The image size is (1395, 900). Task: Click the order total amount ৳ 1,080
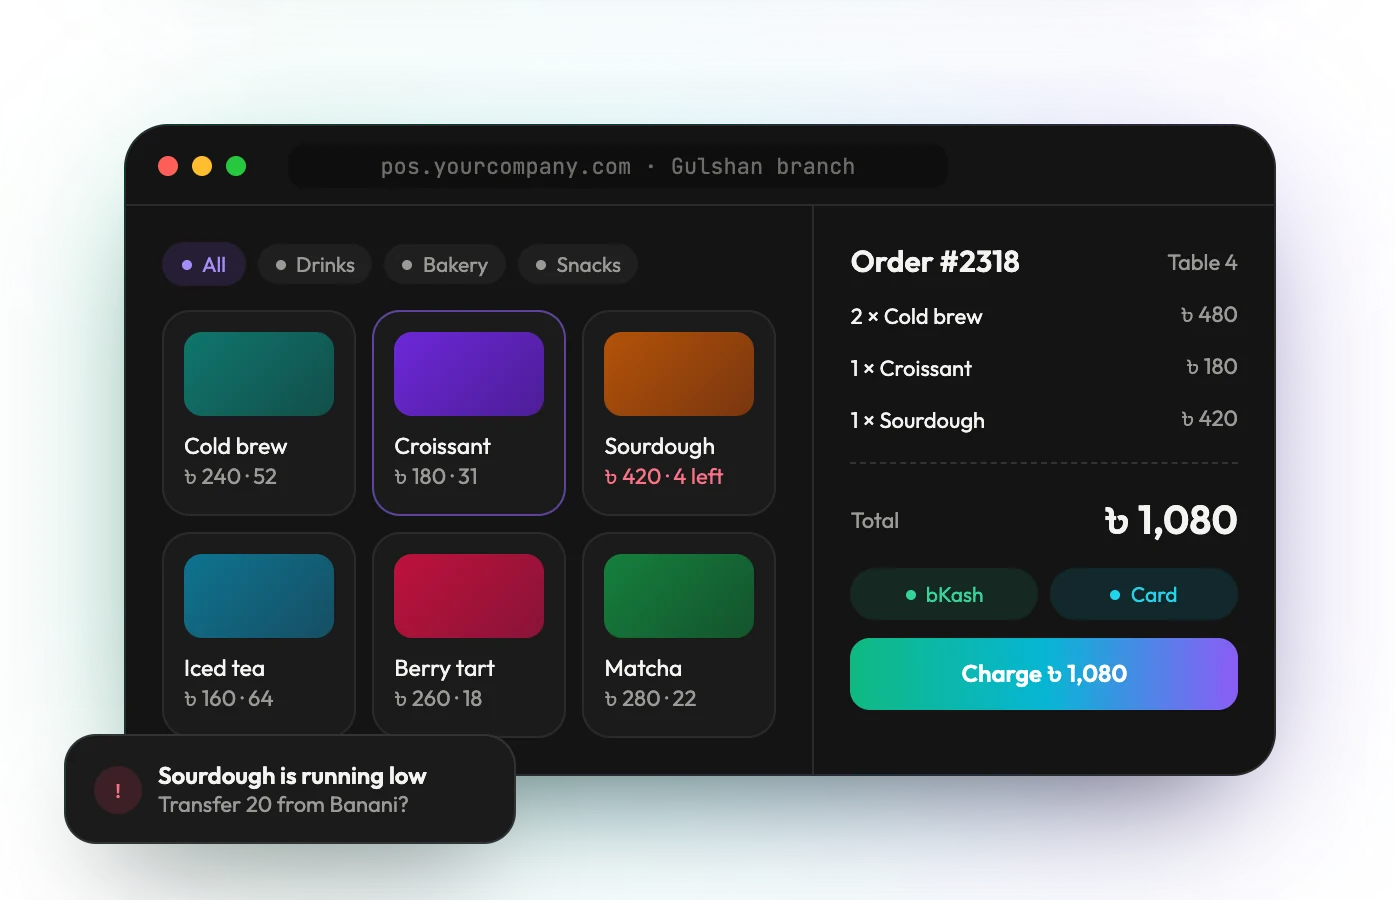point(1171,520)
